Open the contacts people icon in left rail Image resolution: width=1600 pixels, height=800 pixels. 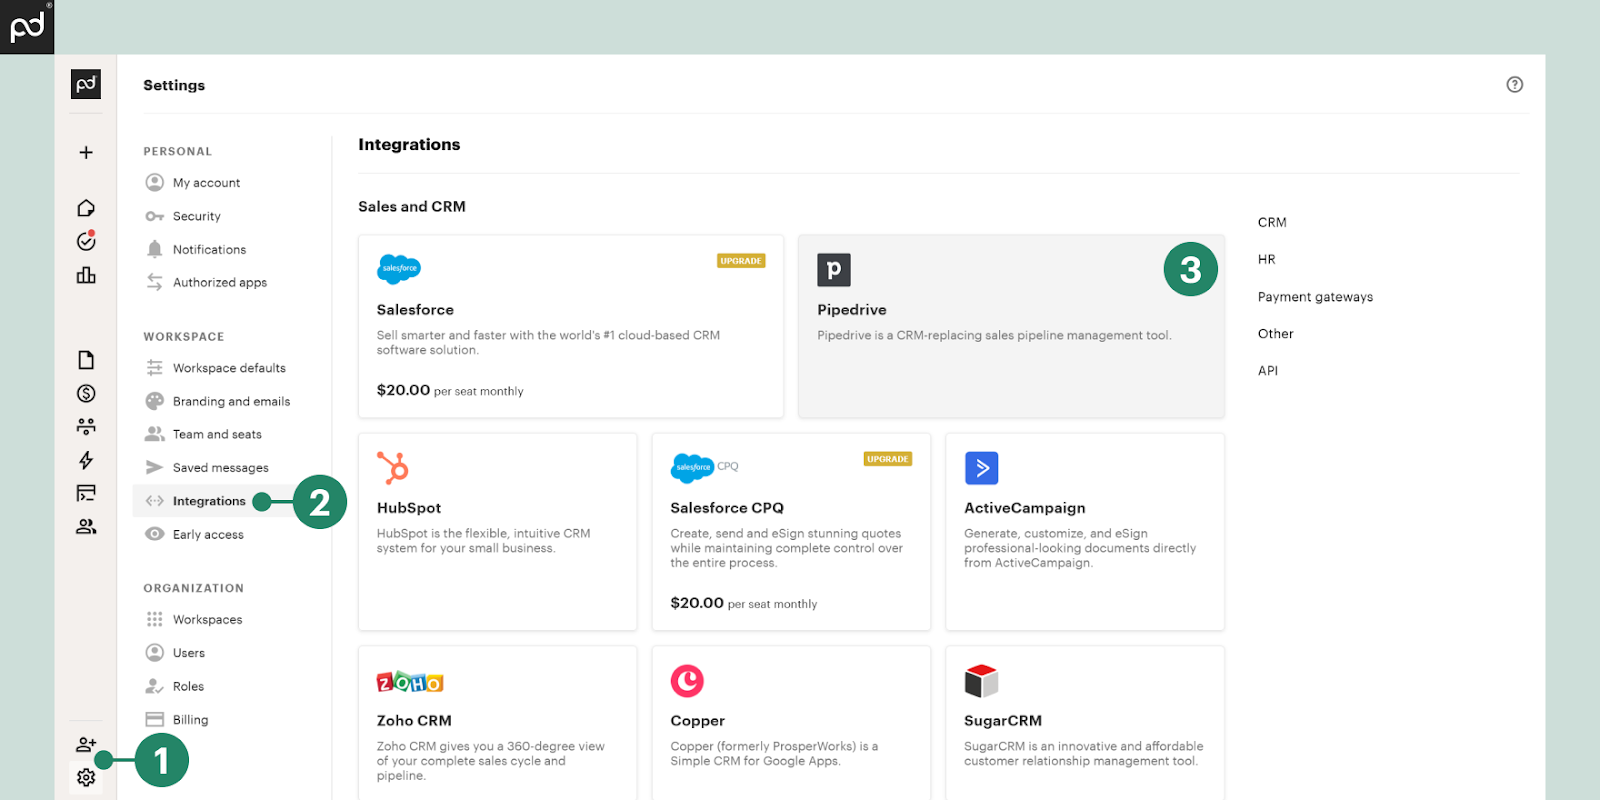coord(86,526)
